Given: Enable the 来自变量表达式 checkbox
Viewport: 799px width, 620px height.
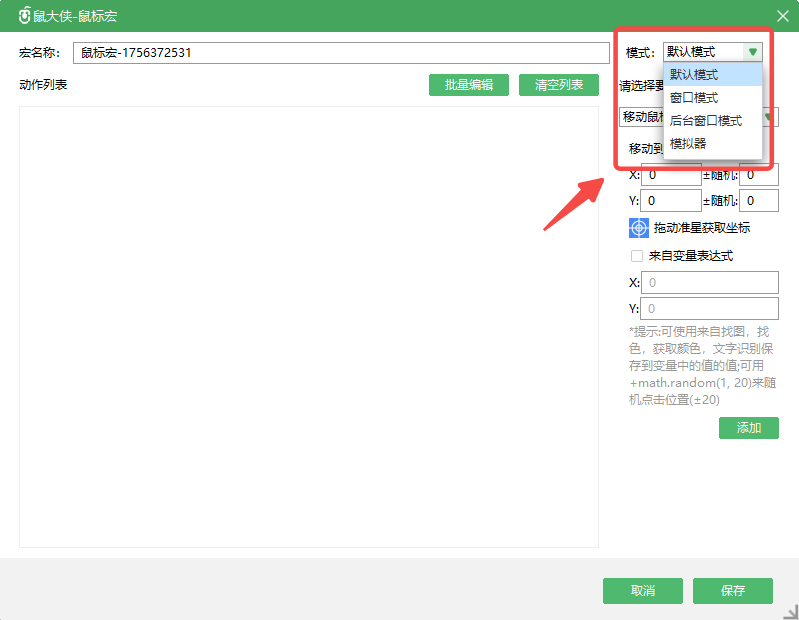Looking at the screenshot, I should pyautogui.click(x=636, y=256).
